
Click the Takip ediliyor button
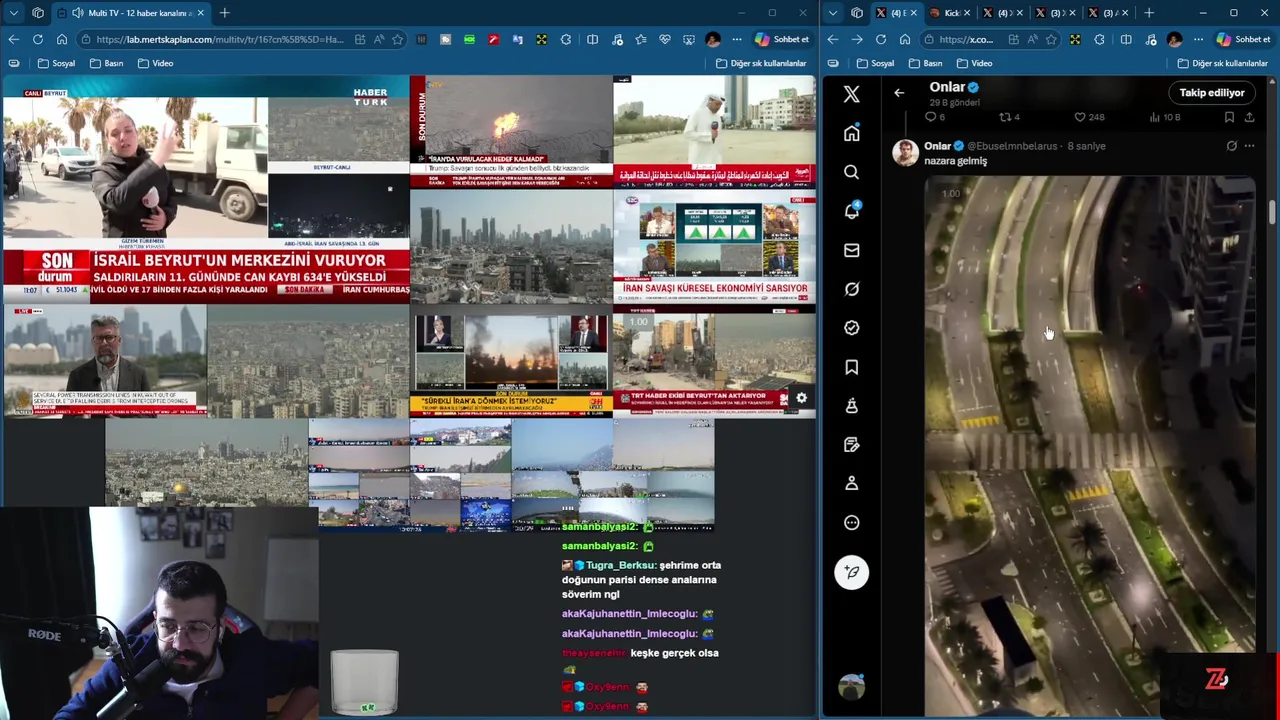[x=1212, y=93]
